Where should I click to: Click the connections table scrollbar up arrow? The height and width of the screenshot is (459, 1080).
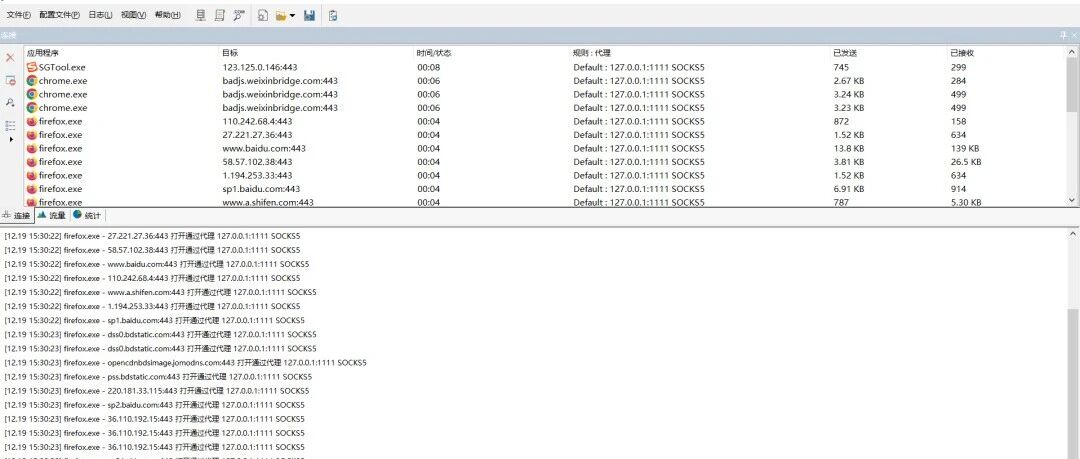(x=1072, y=52)
